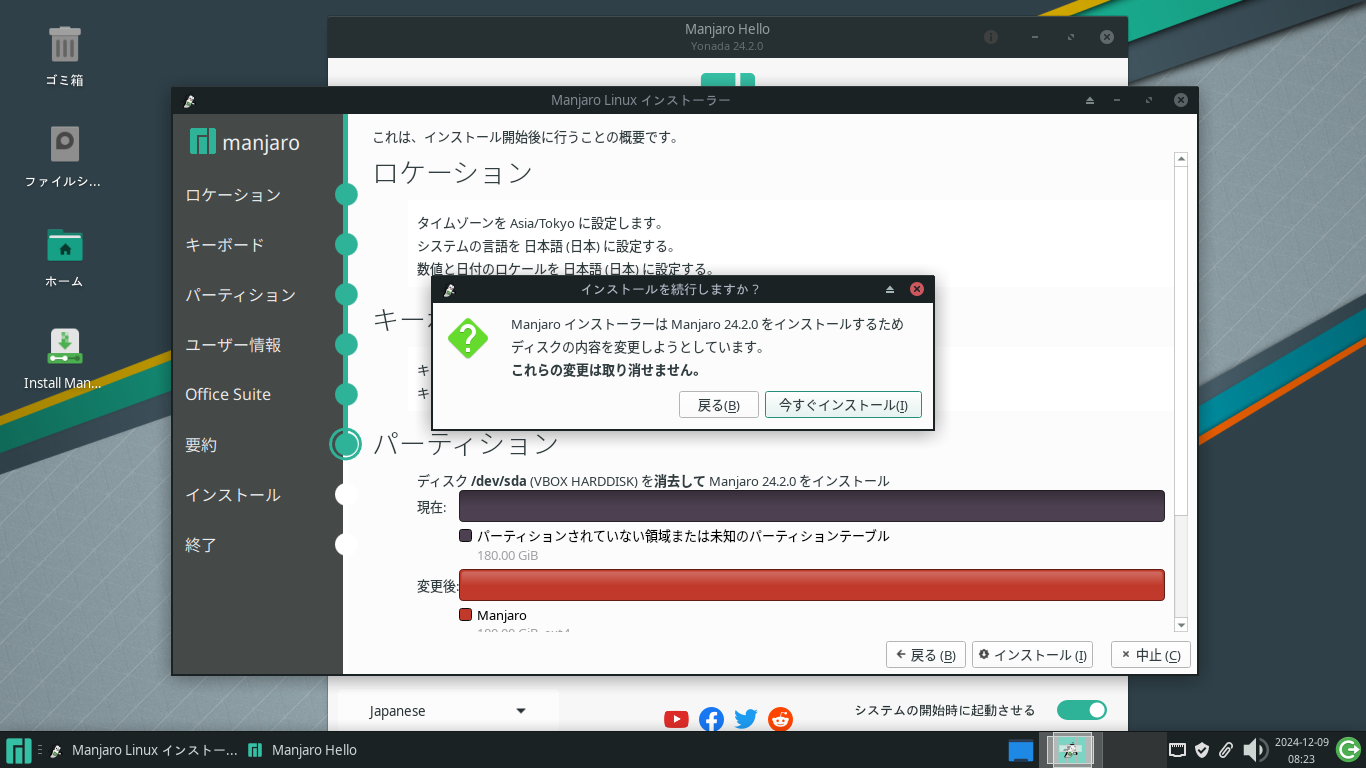The image size is (1366, 768).
Task: Click the 'ロケーション' heading in the summary
Action: point(453,173)
